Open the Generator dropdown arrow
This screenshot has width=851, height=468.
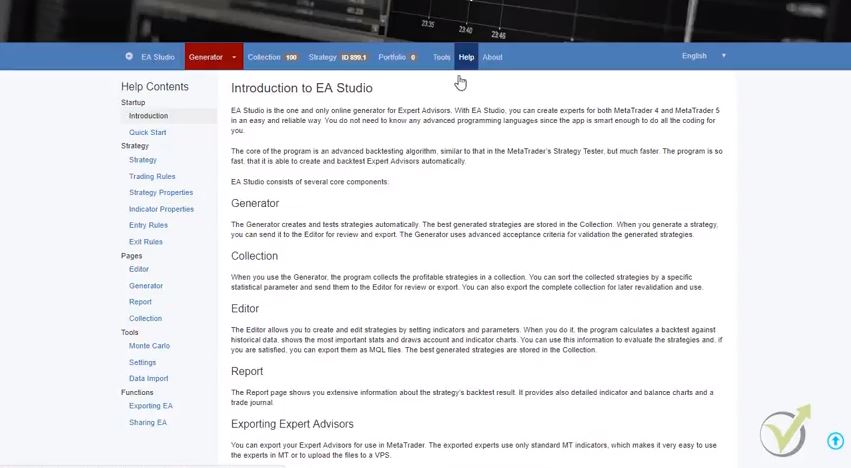(x=234, y=57)
